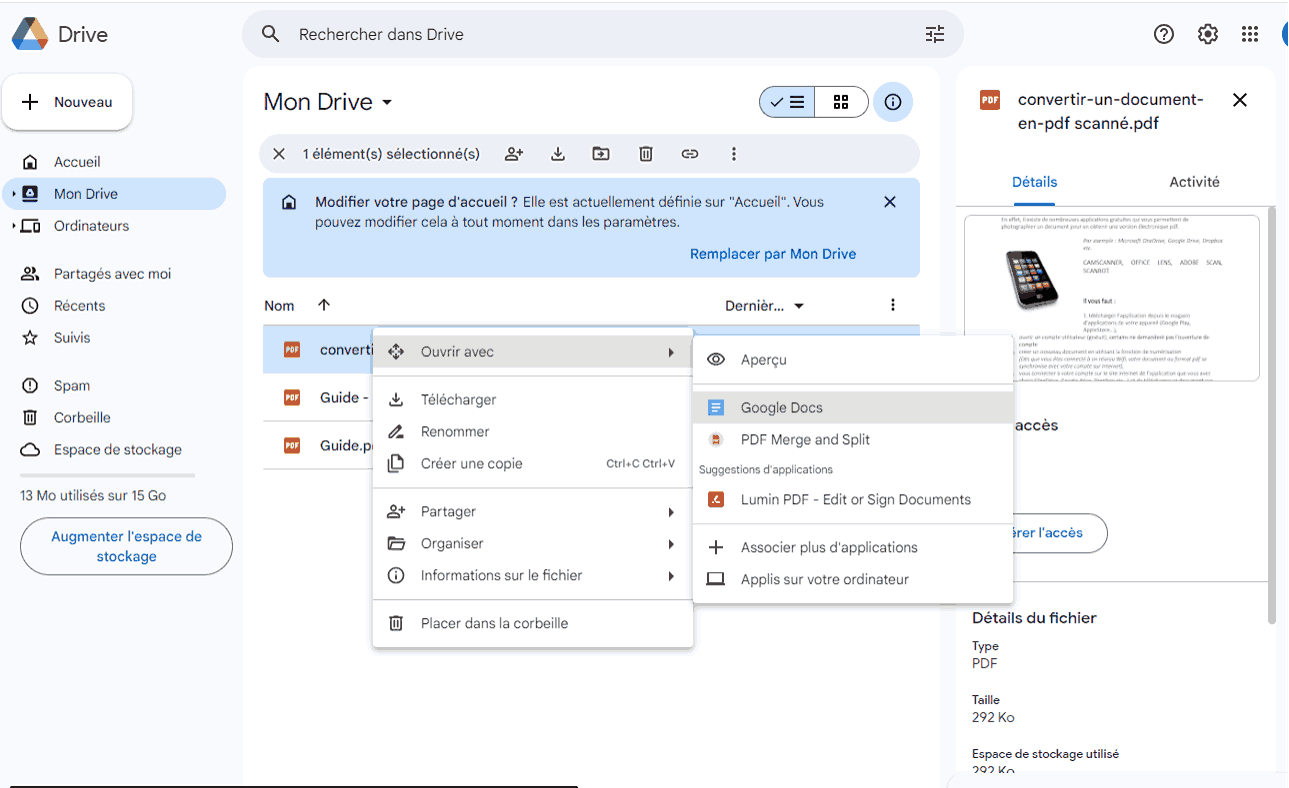The height and width of the screenshot is (788, 1289).
Task: Click Remplacer par Mon Drive link
Action: pos(773,254)
